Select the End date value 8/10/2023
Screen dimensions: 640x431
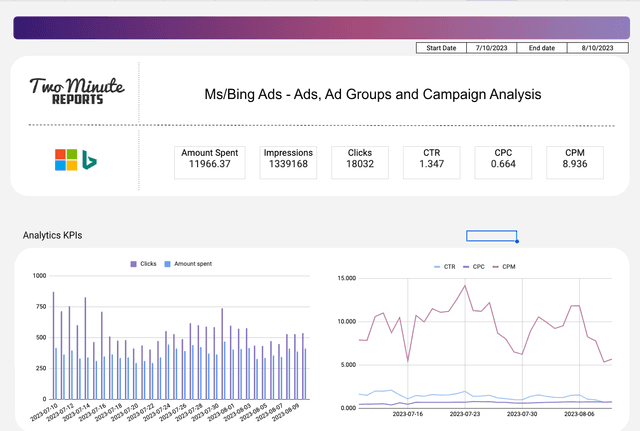click(598, 48)
